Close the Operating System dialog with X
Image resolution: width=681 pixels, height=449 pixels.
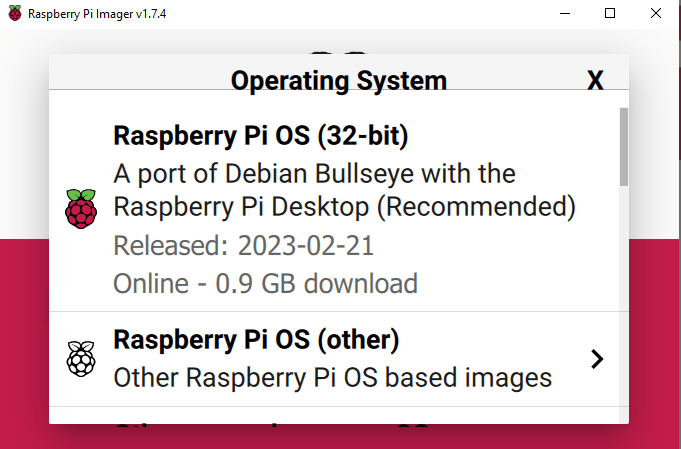[595, 80]
